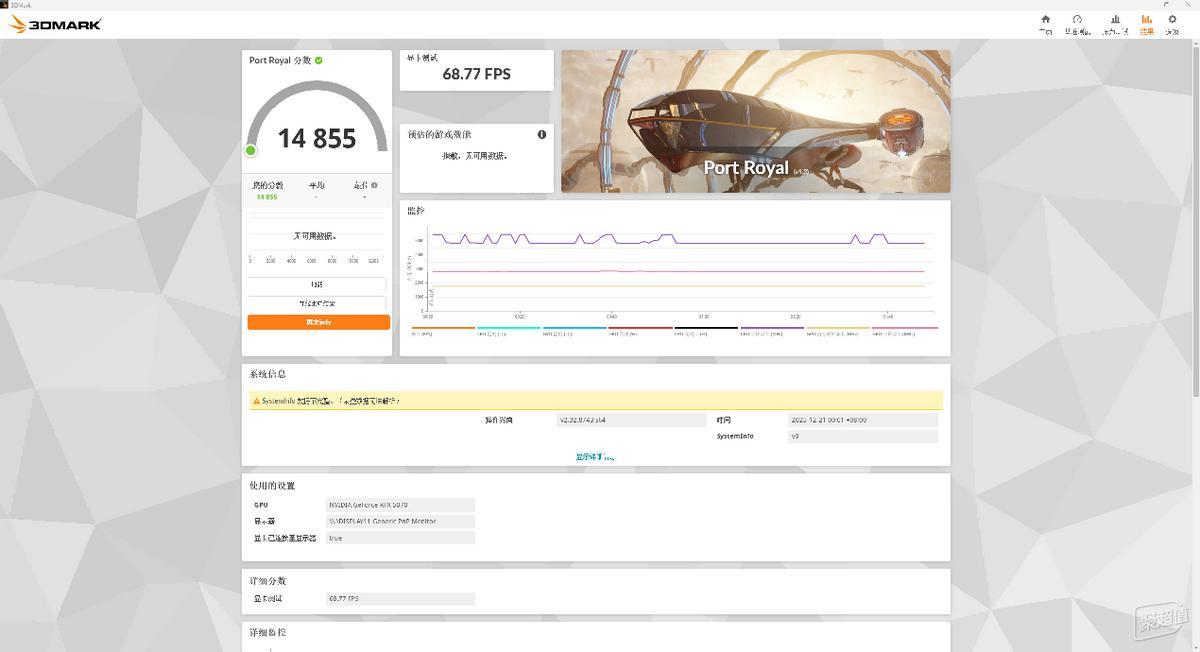Click the red memory color swatch in the chart legend
The width and height of the screenshot is (1200, 652).
(640, 331)
